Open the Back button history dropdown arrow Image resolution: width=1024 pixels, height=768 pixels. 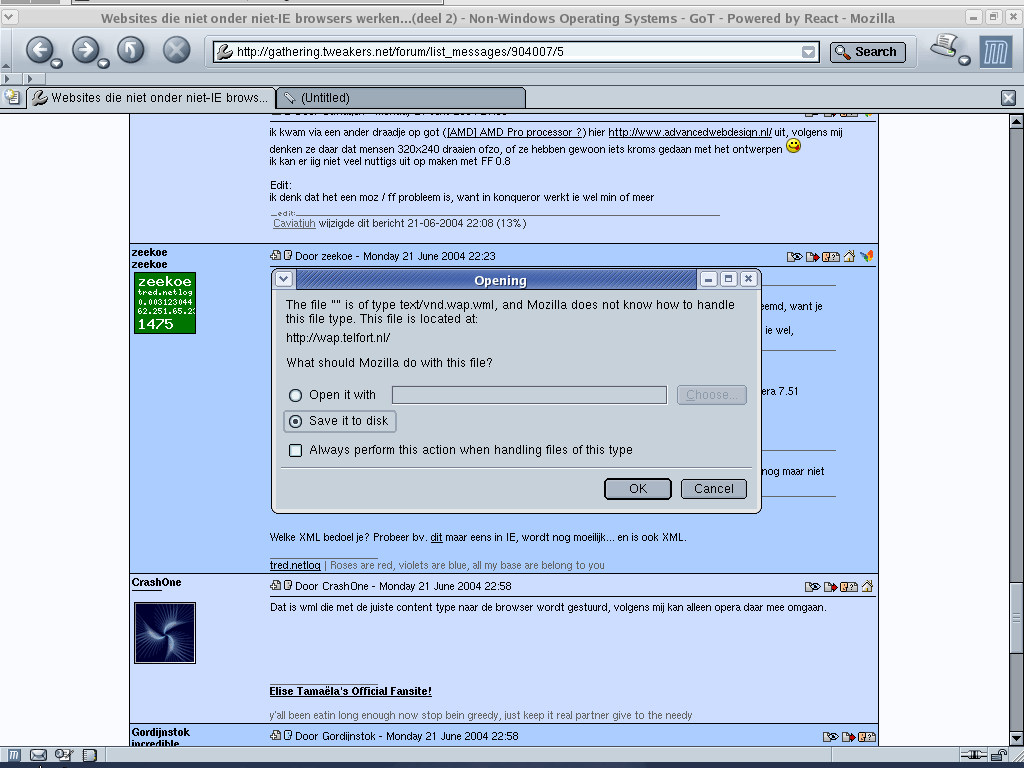57,63
